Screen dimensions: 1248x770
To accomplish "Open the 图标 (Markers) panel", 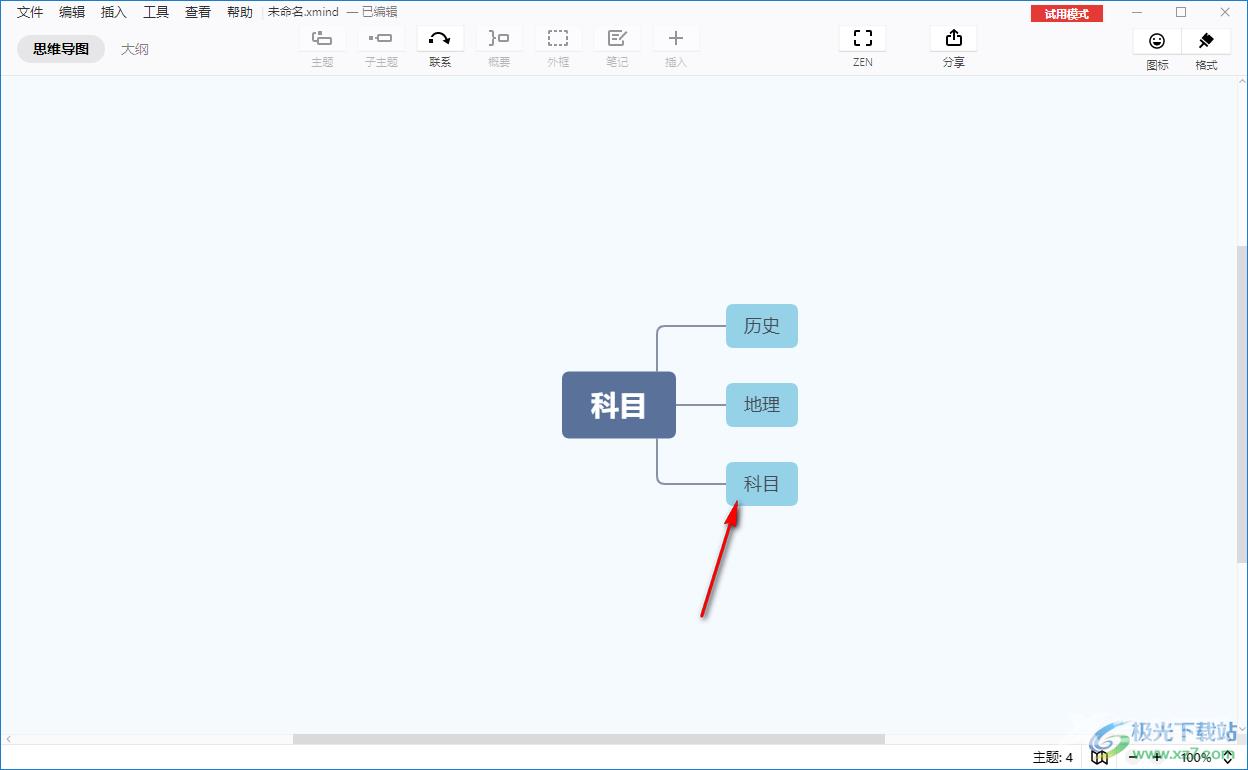I will click(x=1157, y=41).
